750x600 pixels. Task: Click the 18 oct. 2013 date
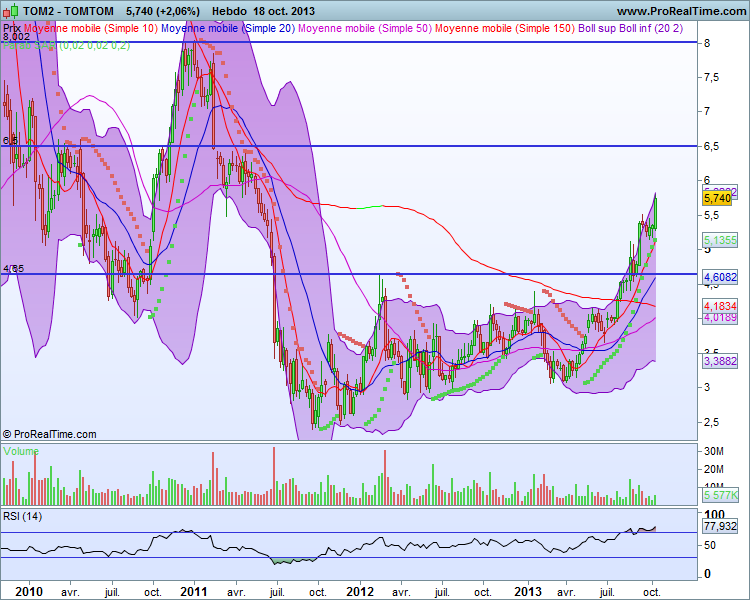284,11
